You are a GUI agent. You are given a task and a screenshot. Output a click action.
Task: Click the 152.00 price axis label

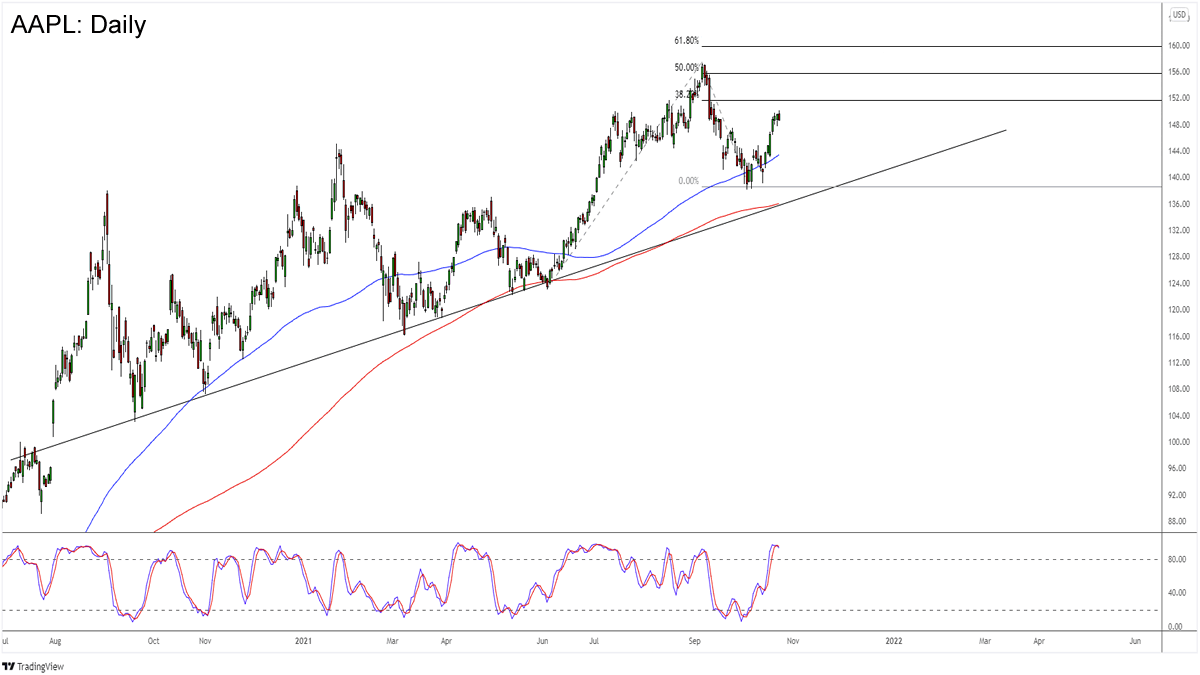(x=1179, y=99)
